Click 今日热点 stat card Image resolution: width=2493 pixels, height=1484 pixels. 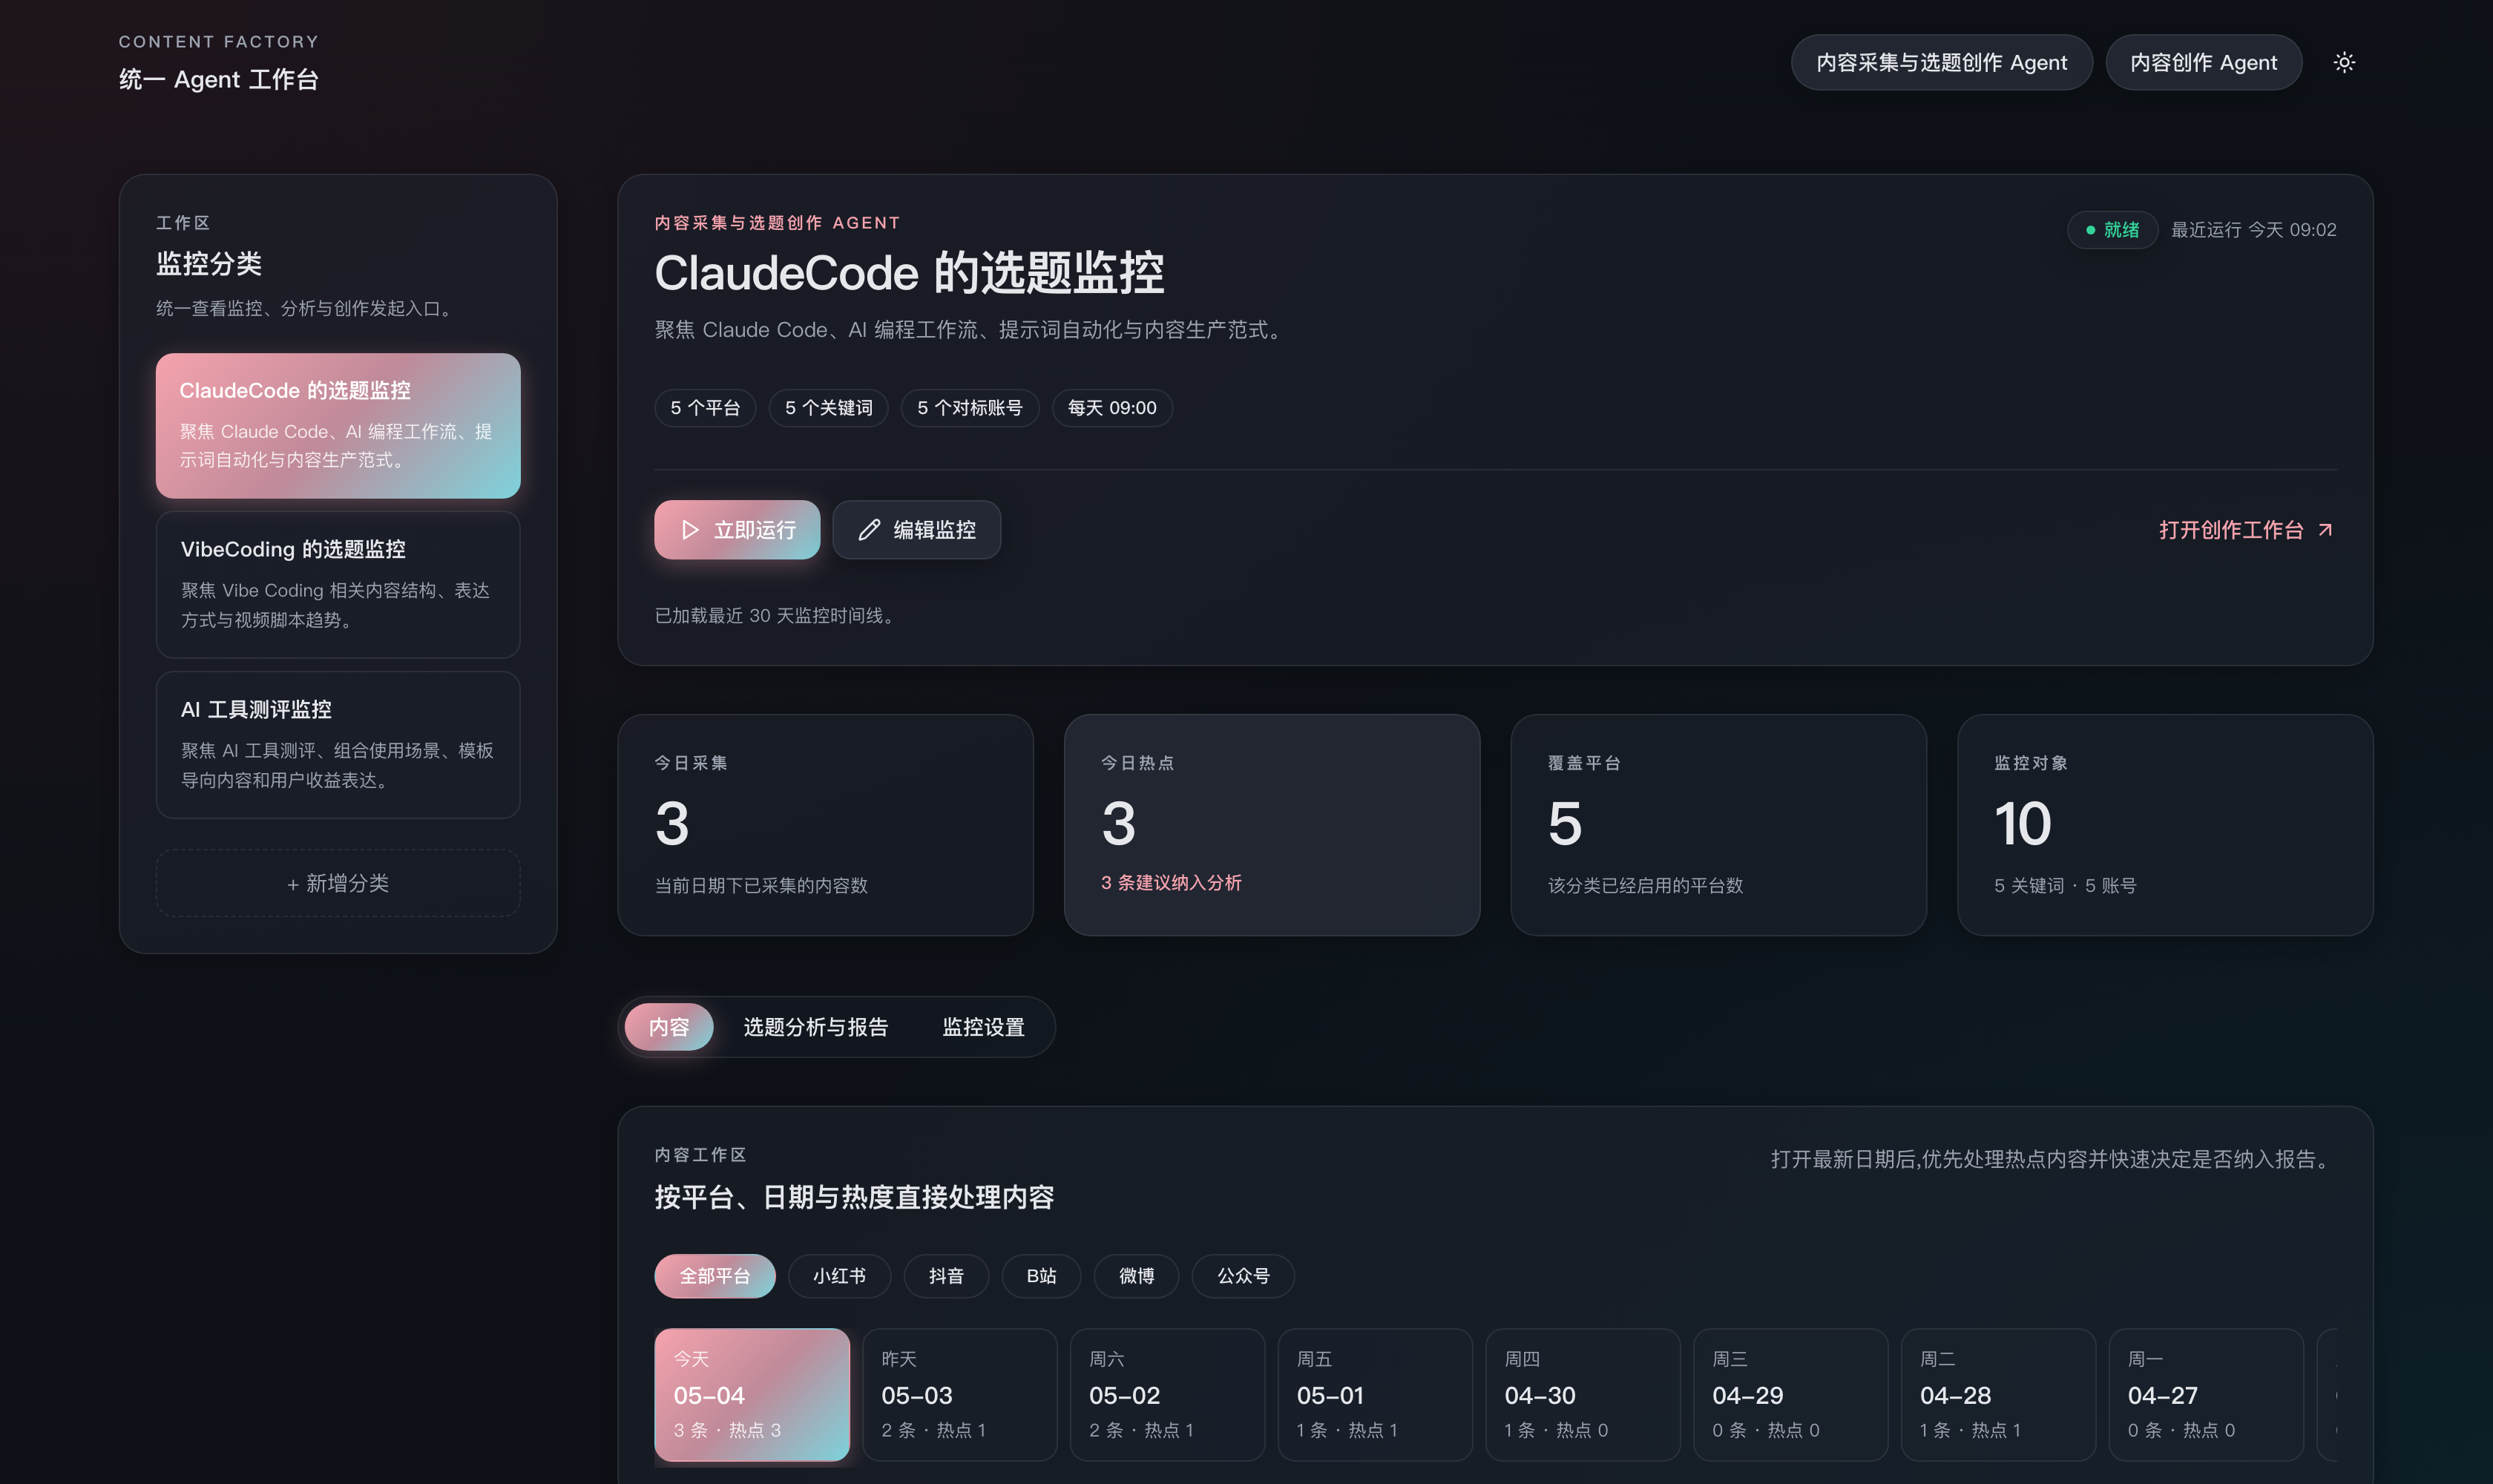click(x=1272, y=825)
